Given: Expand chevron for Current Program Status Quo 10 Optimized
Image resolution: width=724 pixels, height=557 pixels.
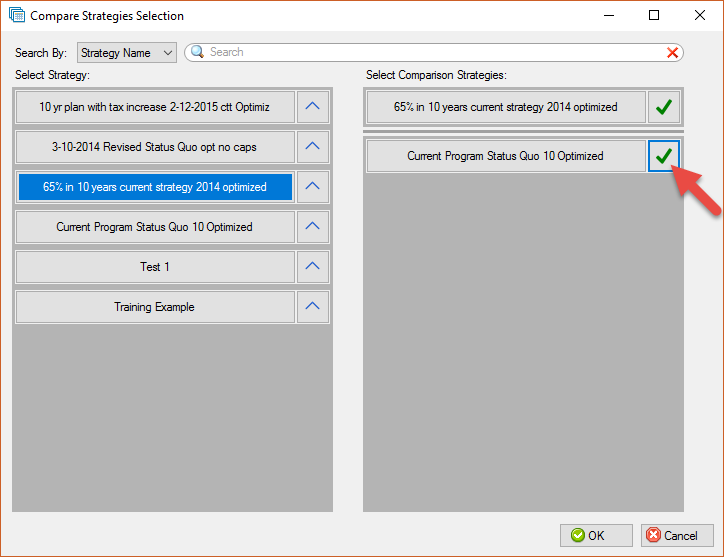Looking at the screenshot, I should 313,227.
